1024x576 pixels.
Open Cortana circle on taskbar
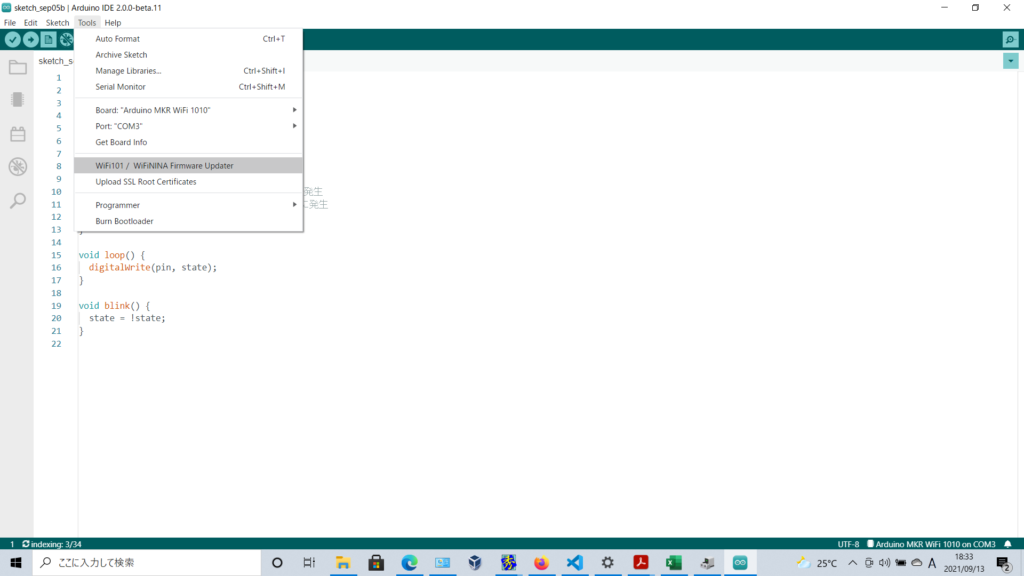[277, 562]
